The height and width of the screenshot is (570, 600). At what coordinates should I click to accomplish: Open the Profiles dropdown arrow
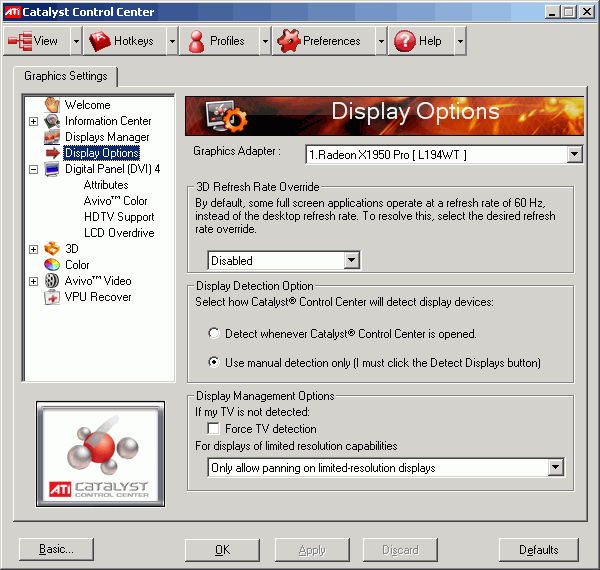point(265,41)
